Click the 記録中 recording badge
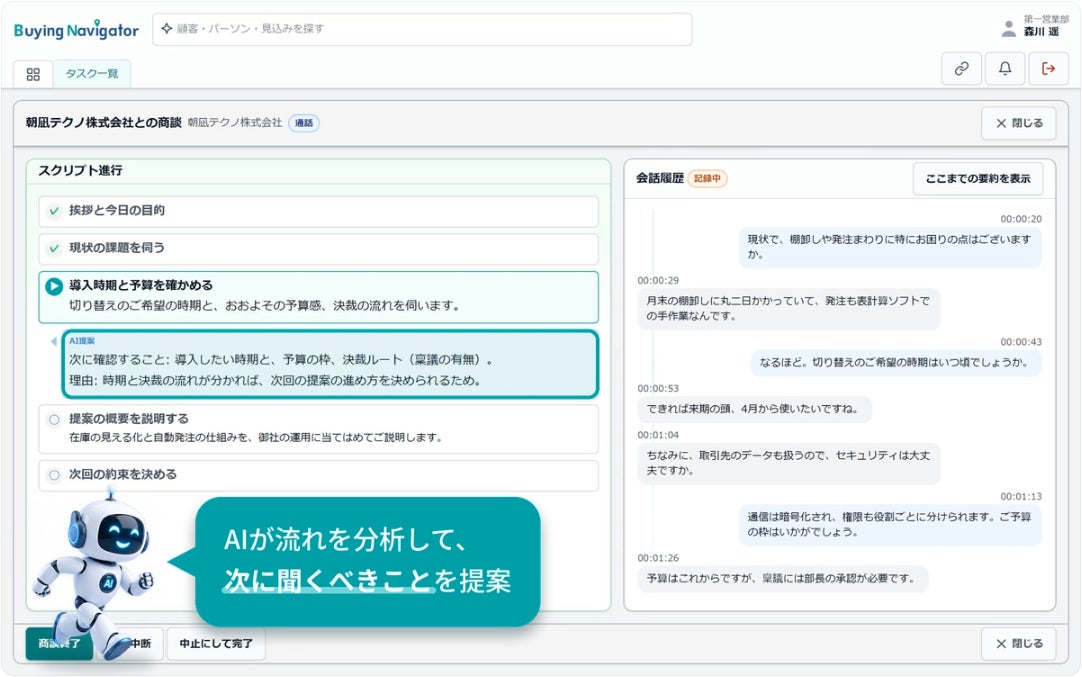 707,179
